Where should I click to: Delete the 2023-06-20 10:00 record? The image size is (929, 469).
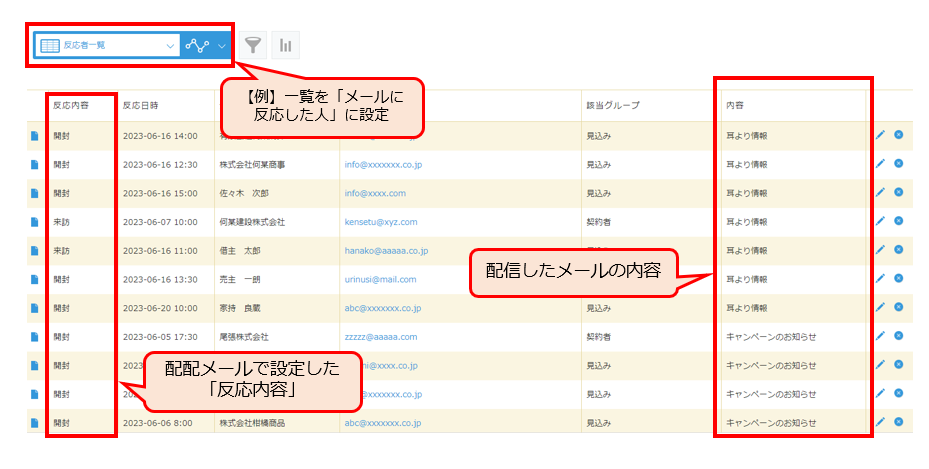pyautogui.click(x=899, y=307)
